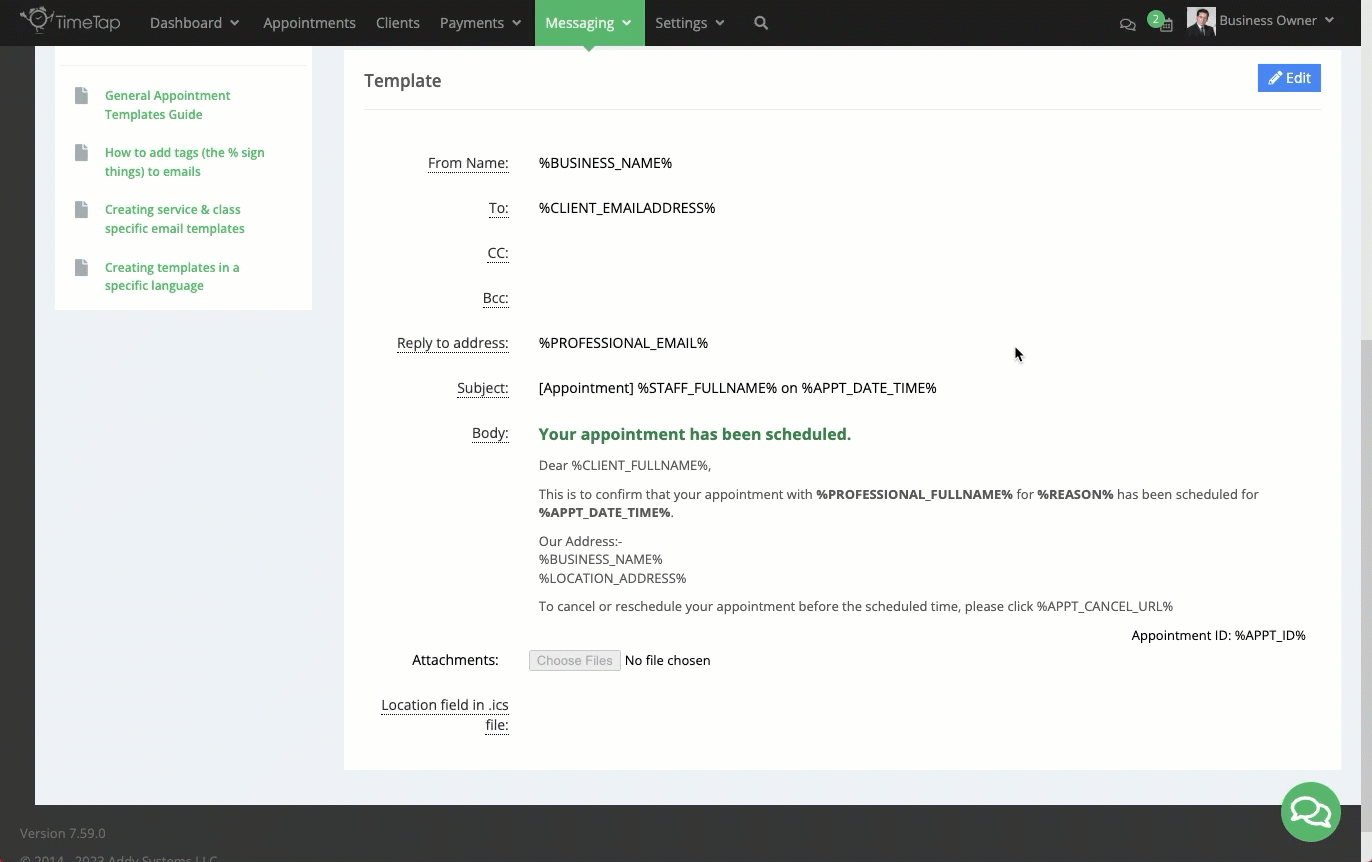
Task: Click the document icon beside Creating templates article
Action: [x=81, y=268]
